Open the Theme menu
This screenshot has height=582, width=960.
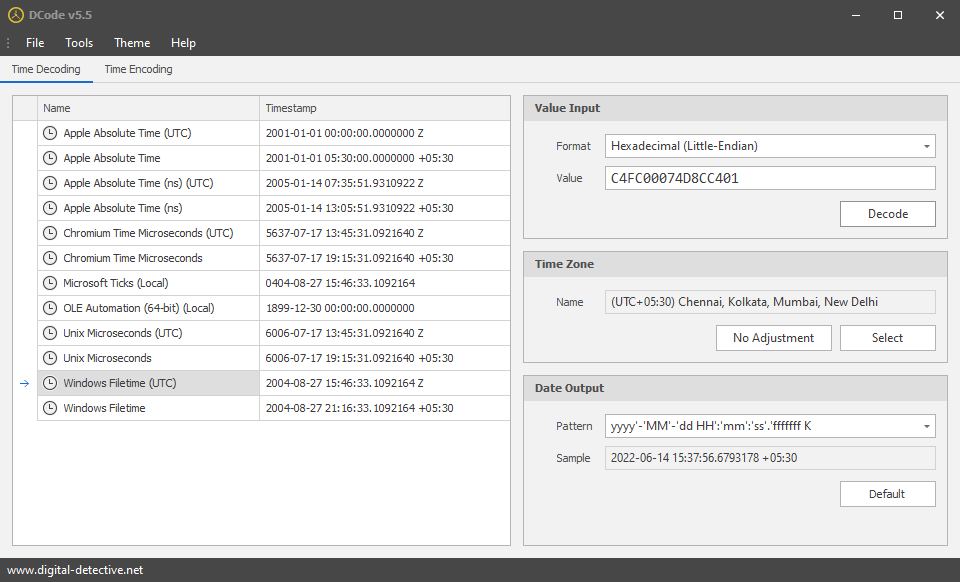pos(132,43)
